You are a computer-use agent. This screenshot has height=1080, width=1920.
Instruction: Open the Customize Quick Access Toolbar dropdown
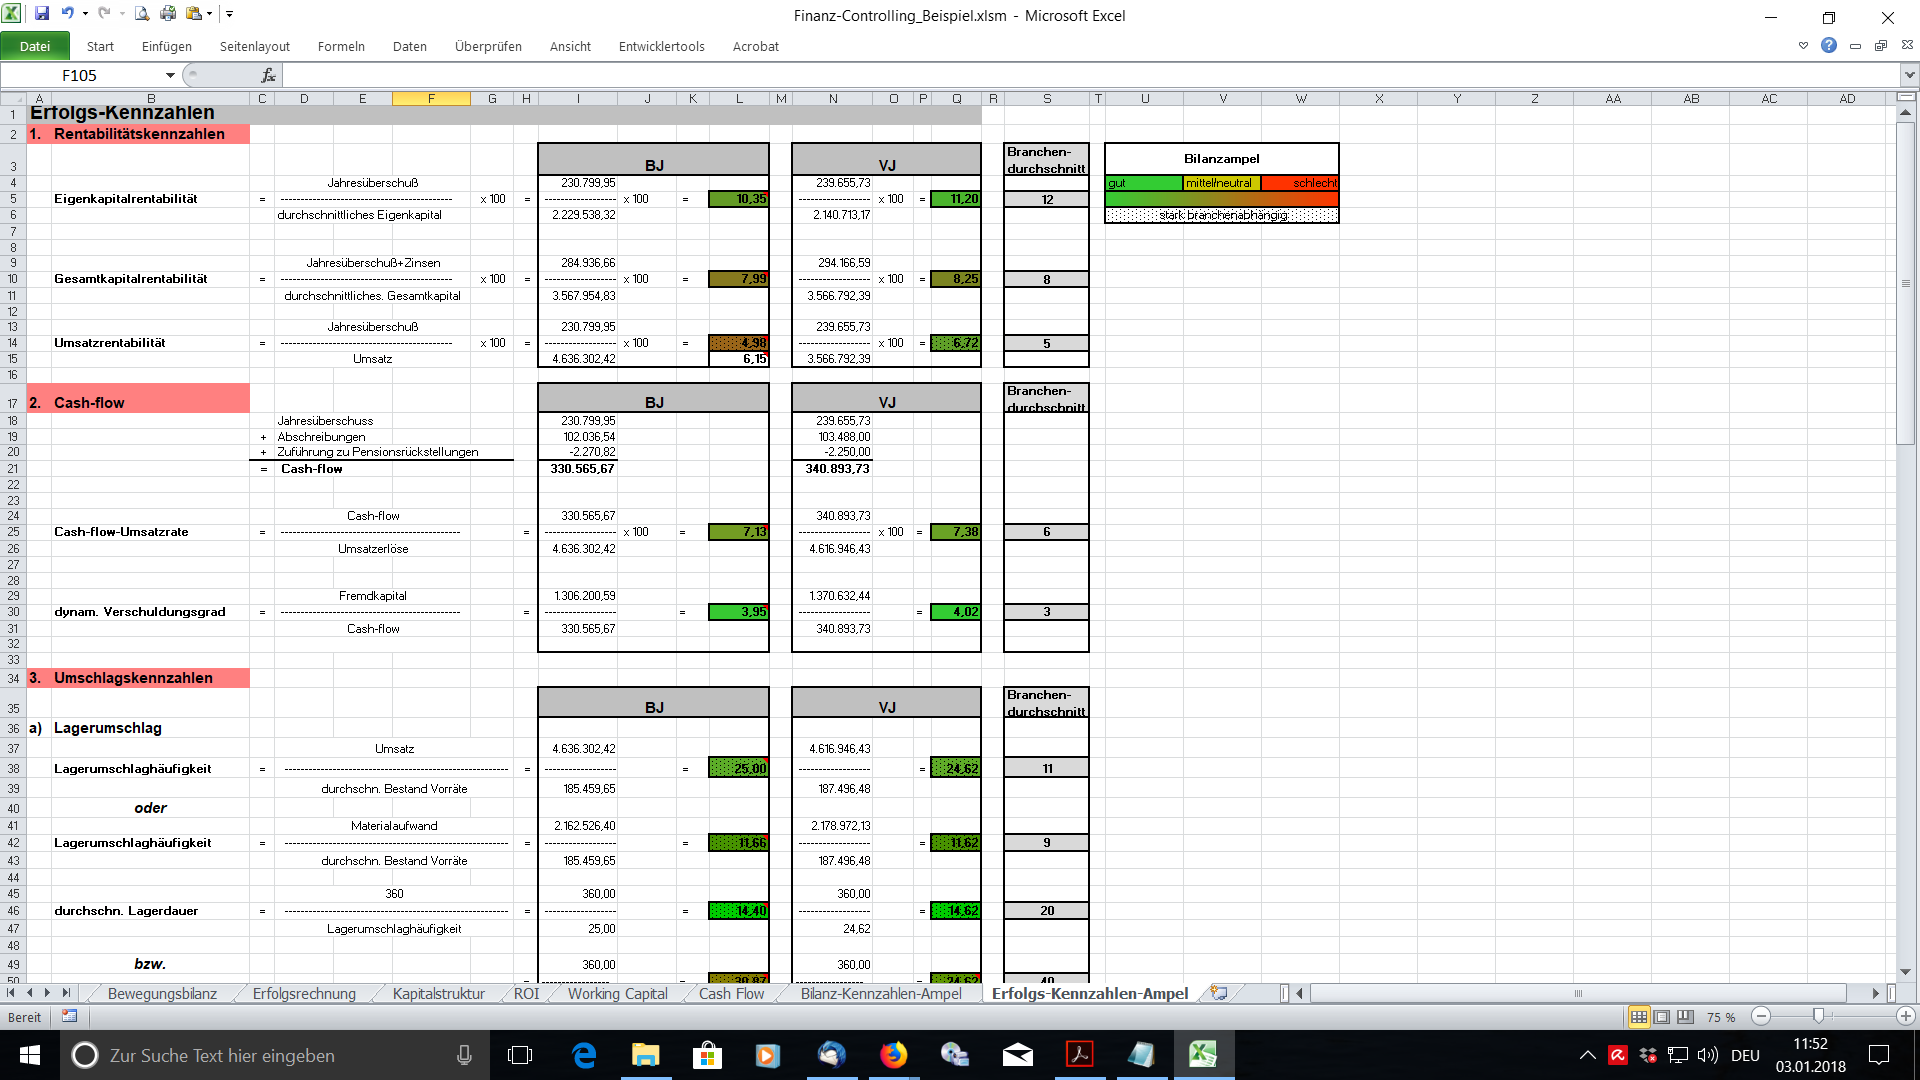[229, 14]
